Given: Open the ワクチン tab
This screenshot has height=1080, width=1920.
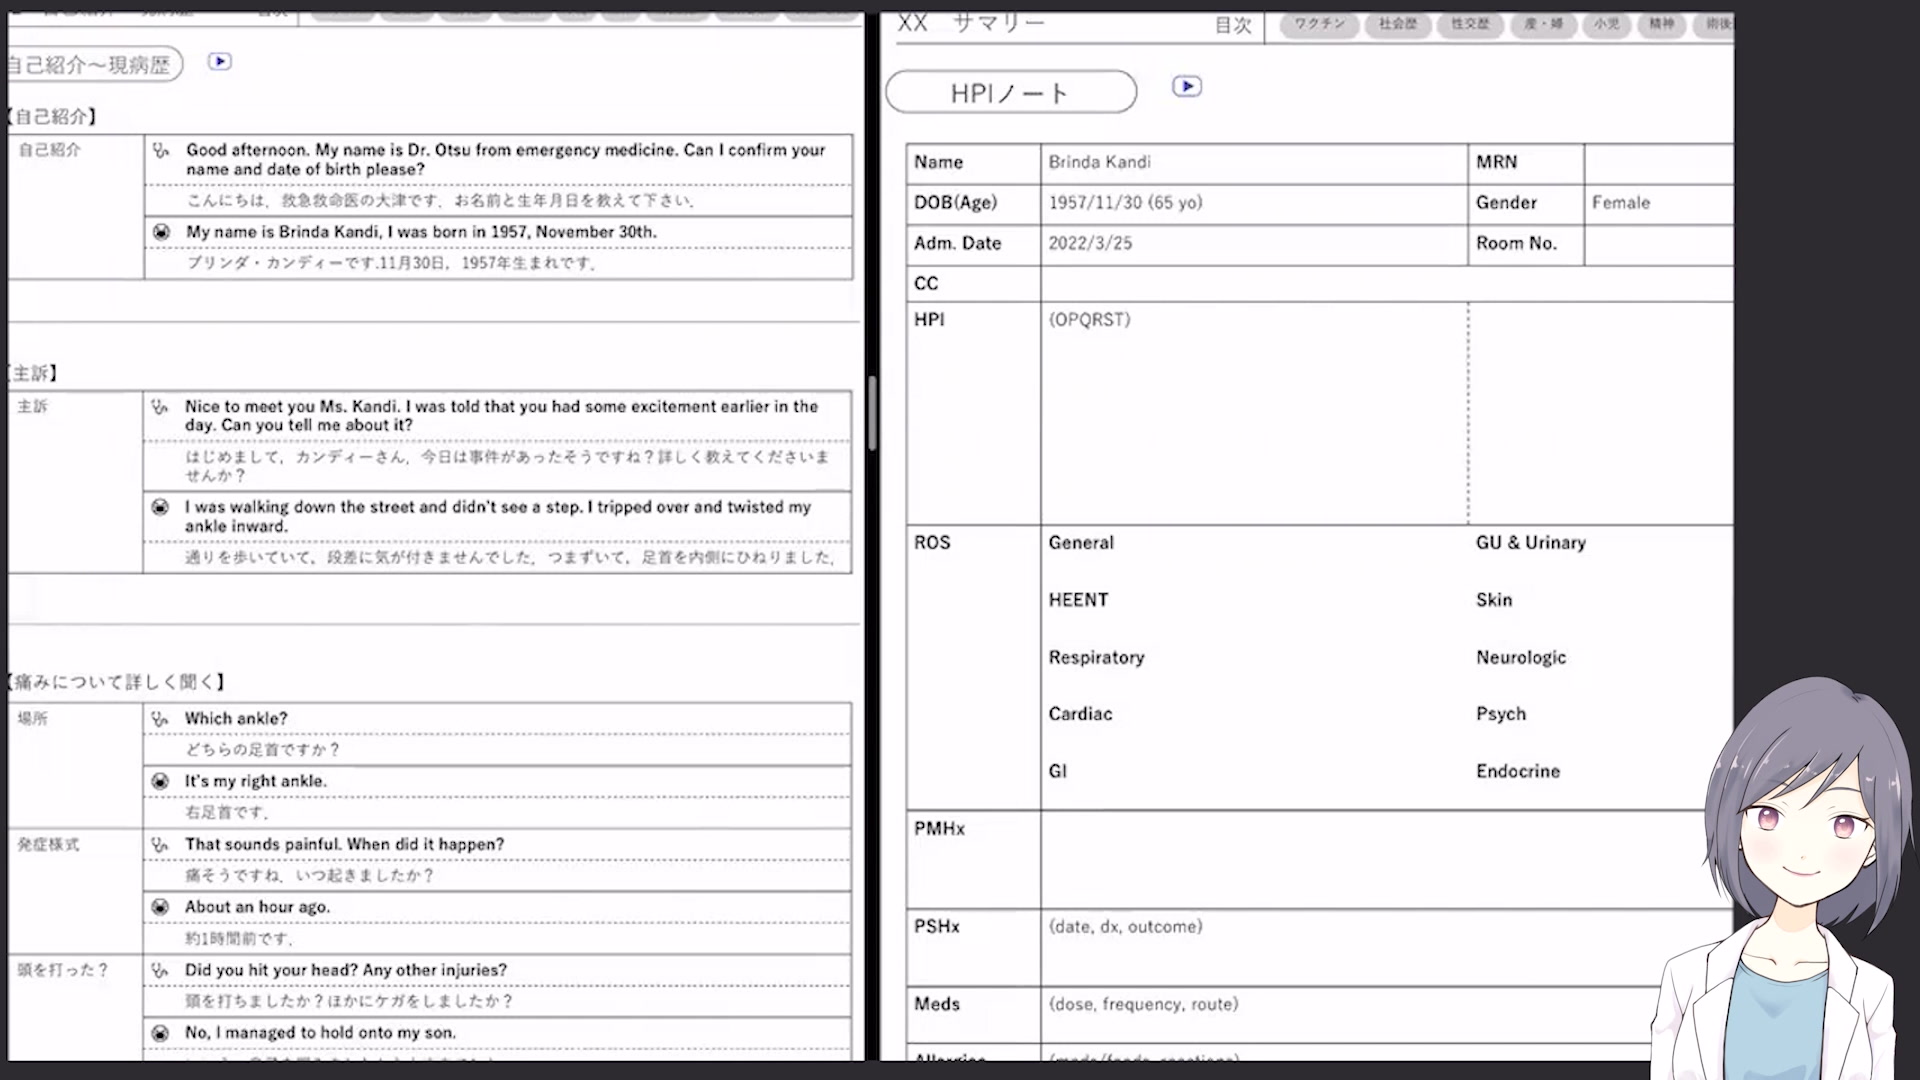Looking at the screenshot, I should coord(1319,24).
